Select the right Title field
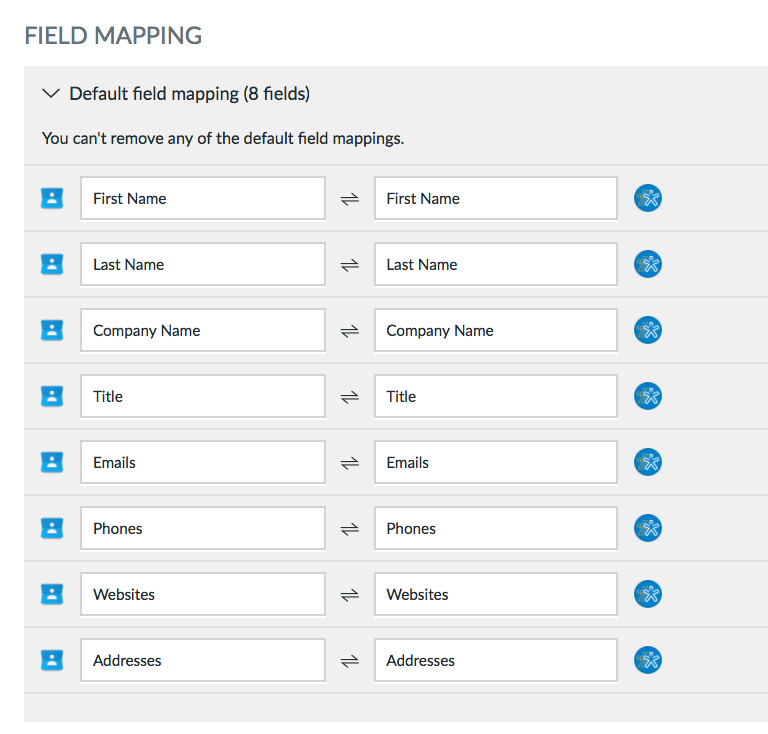 point(496,396)
